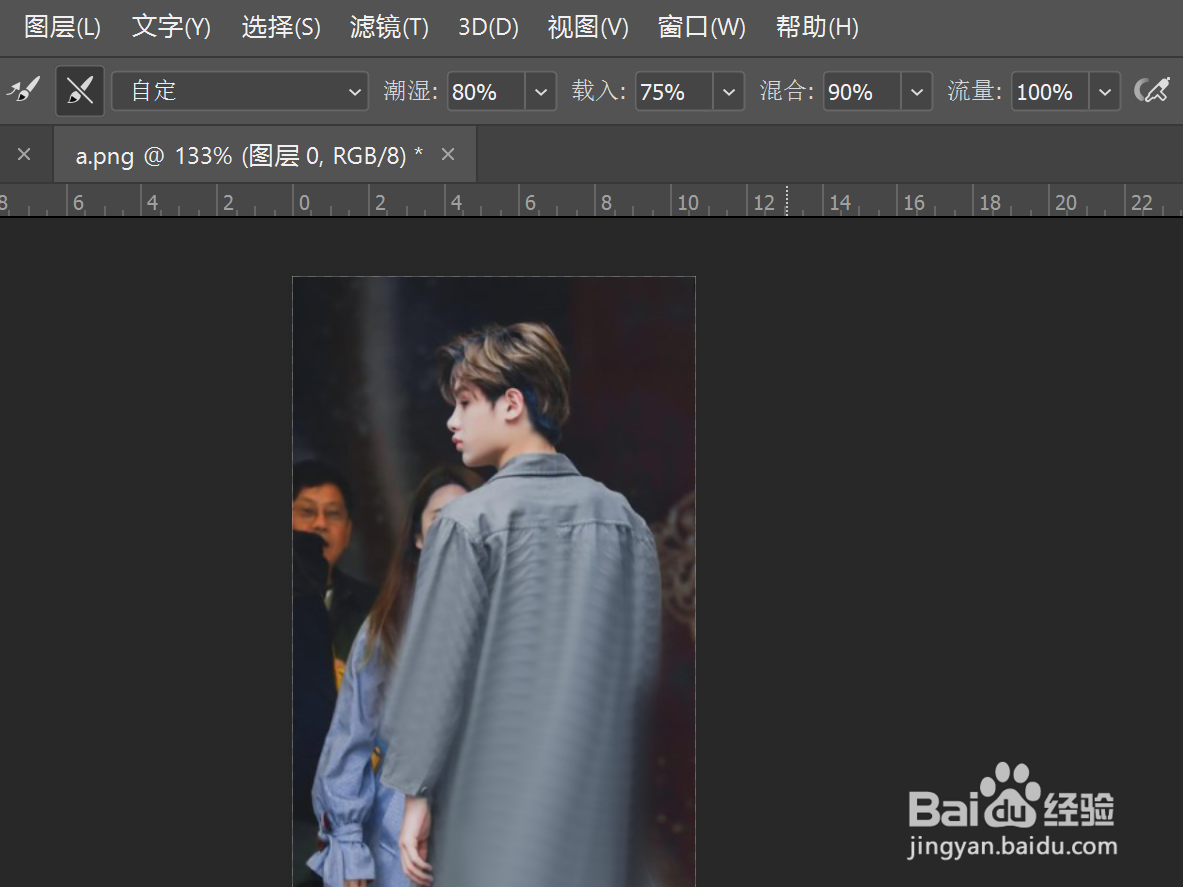Click the 潮湿 80% value field
The image size is (1183, 887).
486,91
